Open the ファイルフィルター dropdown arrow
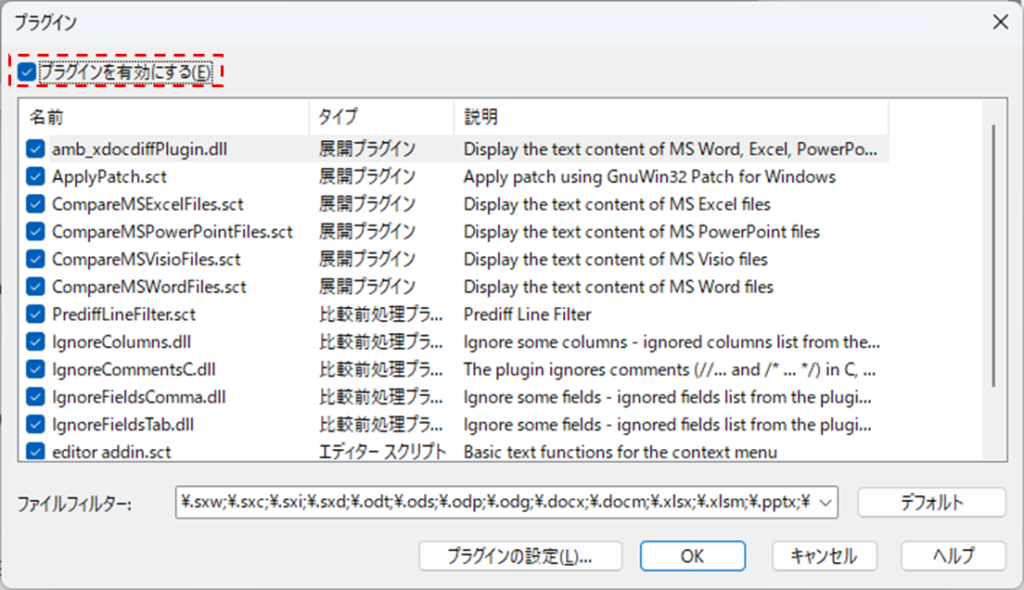Viewport: 1024px width, 590px height. (824, 502)
